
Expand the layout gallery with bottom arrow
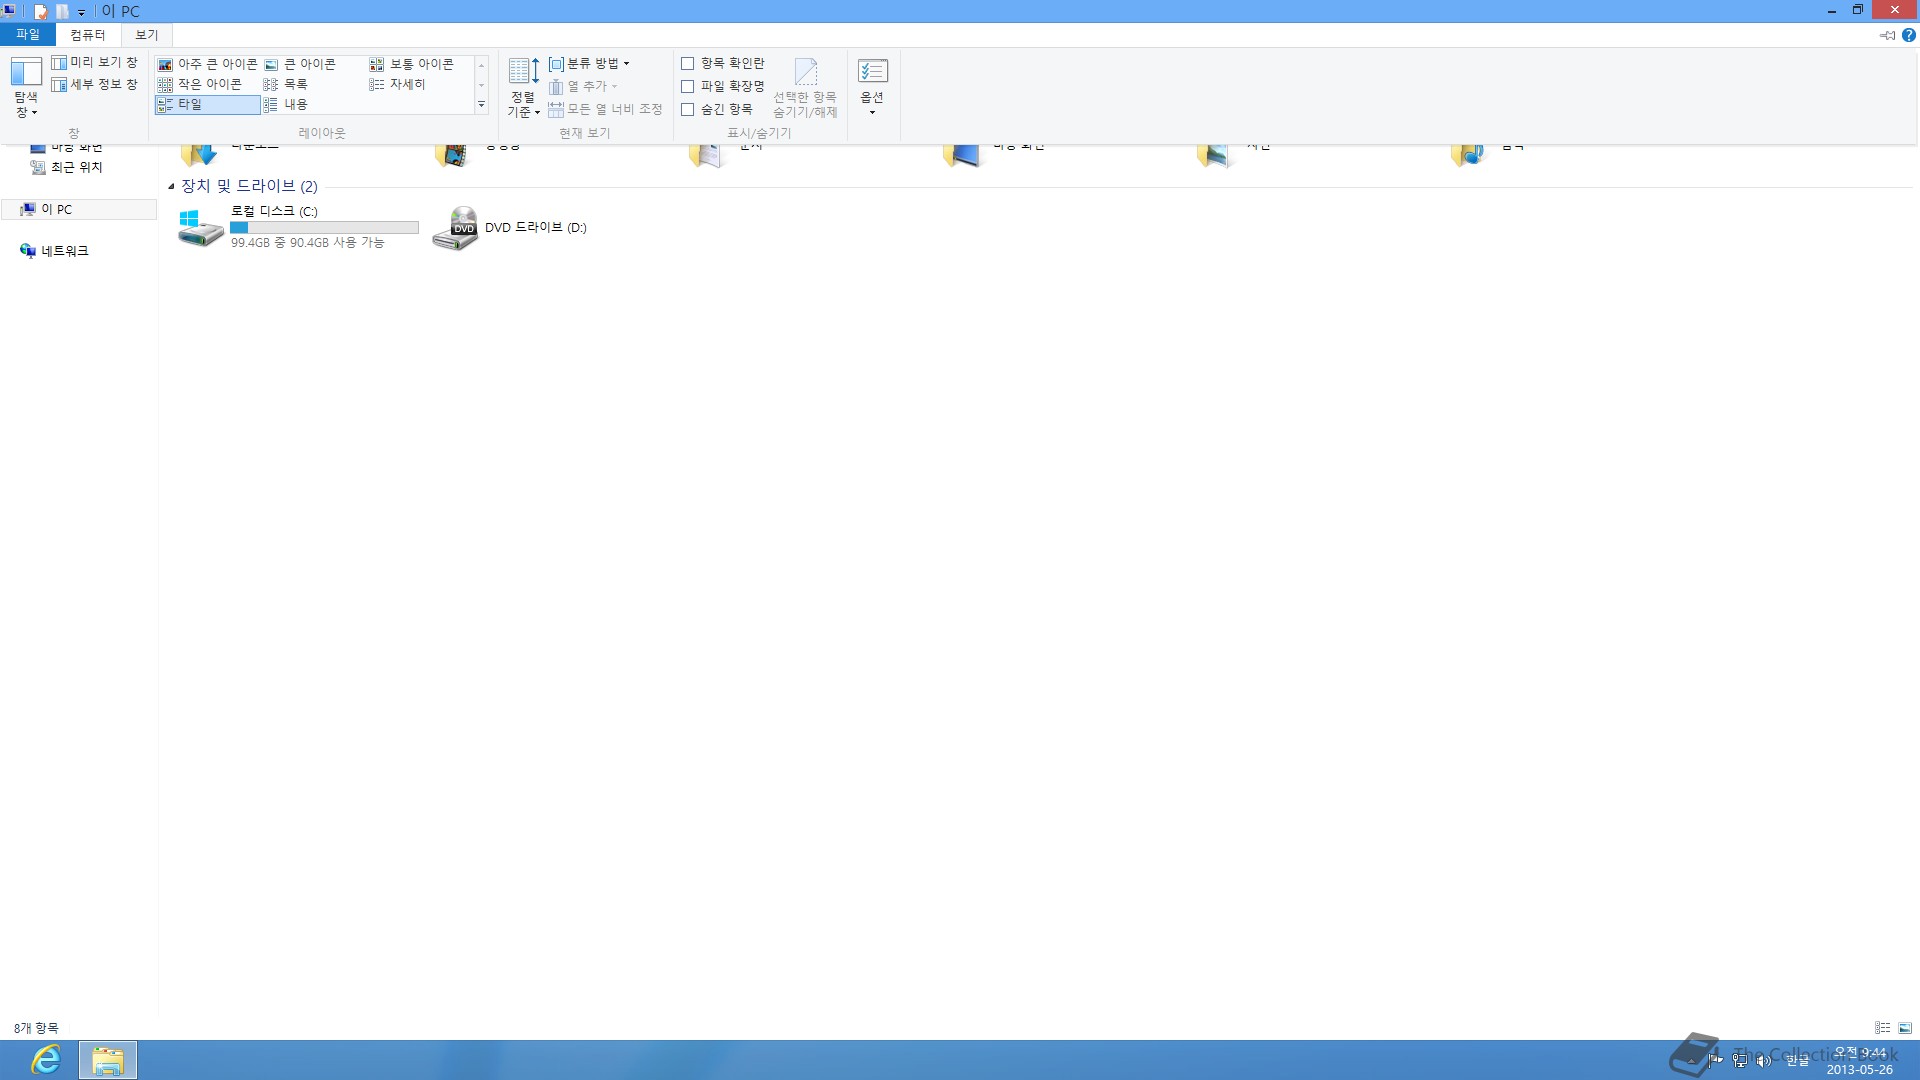click(482, 105)
